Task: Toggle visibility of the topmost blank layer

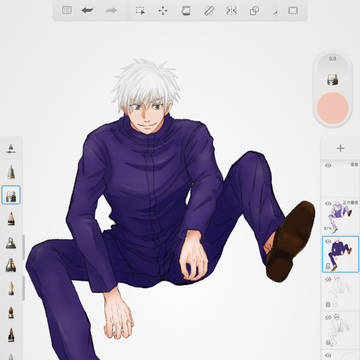Action: coord(328,165)
